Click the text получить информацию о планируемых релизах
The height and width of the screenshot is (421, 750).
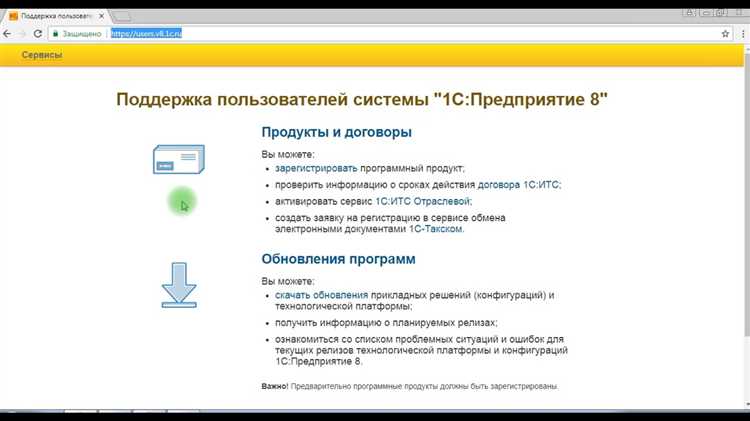[386, 323]
